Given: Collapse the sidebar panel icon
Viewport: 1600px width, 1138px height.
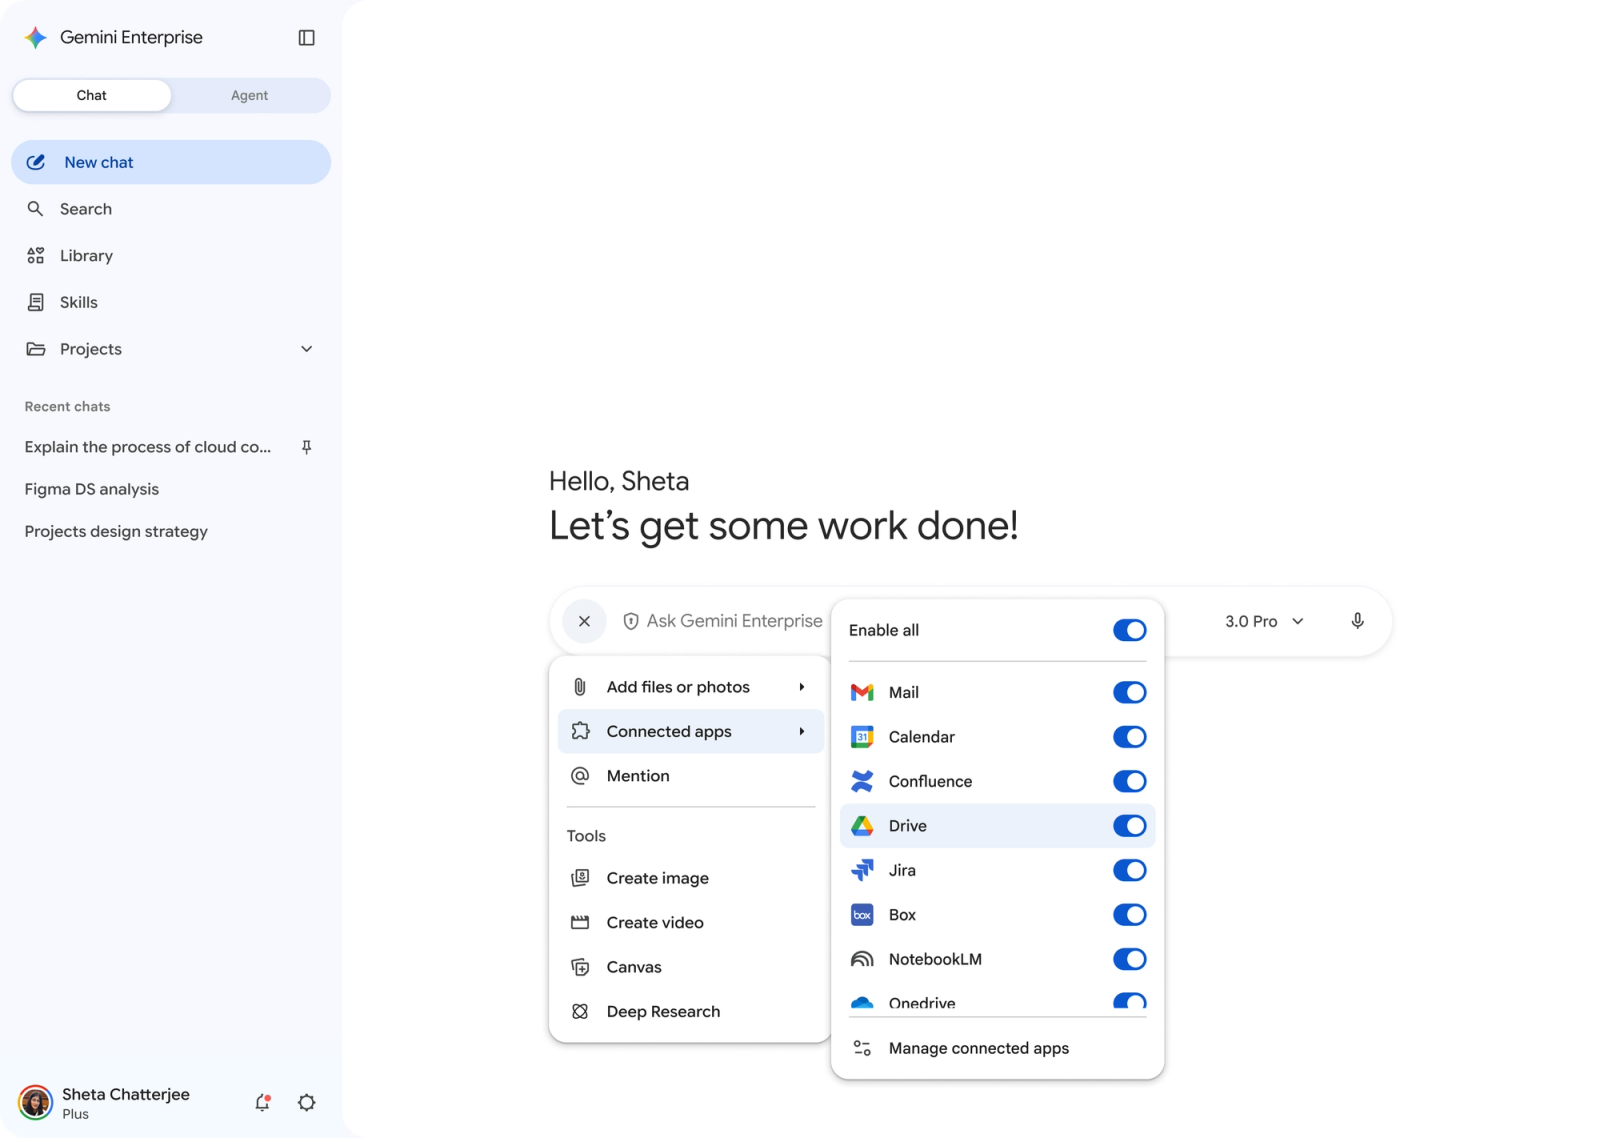Looking at the screenshot, I should pyautogui.click(x=307, y=38).
